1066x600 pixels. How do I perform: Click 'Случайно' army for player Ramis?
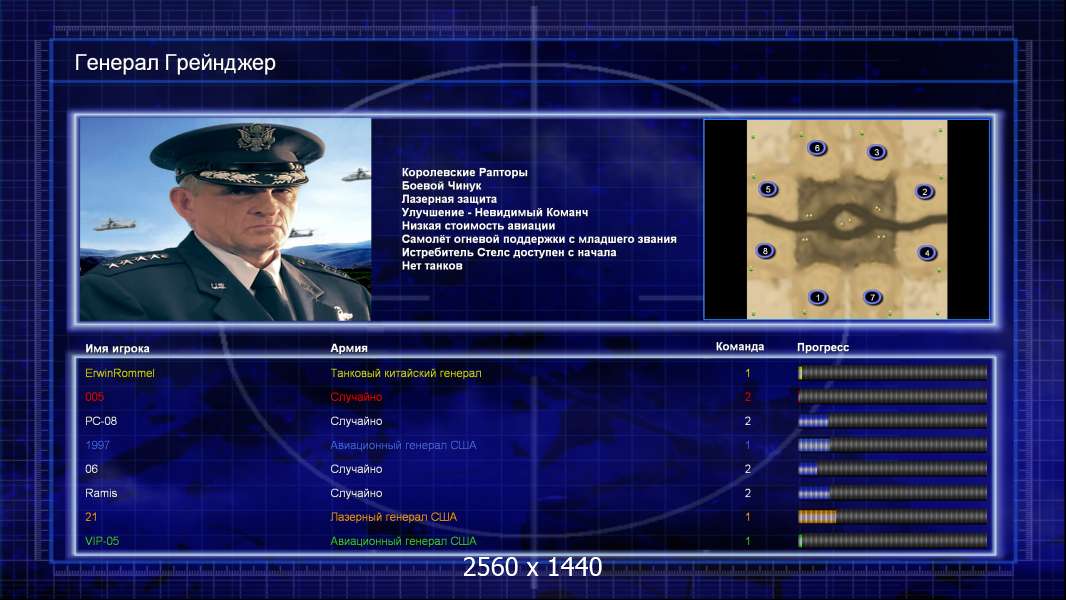pyautogui.click(x=356, y=493)
